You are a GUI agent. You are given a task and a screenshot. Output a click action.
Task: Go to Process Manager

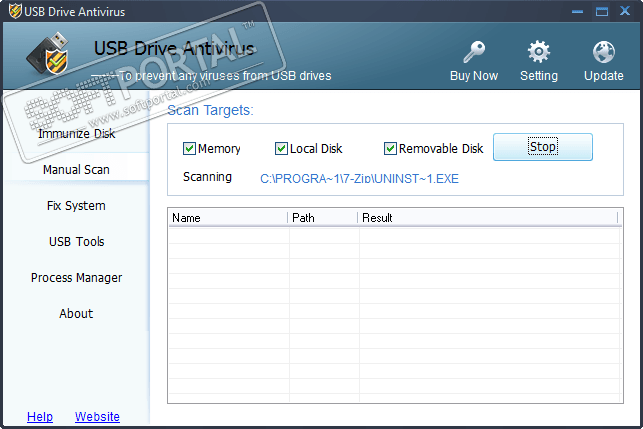pyautogui.click(x=76, y=278)
